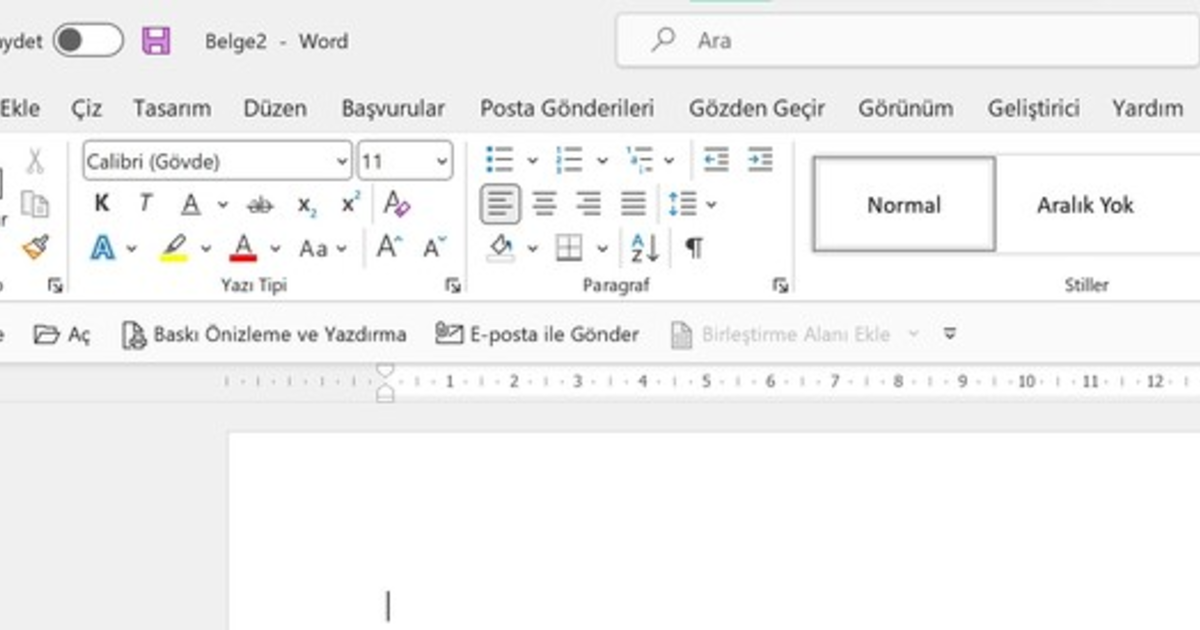The width and height of the screenshot is (1200, 630).
Task: Click the center alignment icon
Action: [x=544, y=203]
